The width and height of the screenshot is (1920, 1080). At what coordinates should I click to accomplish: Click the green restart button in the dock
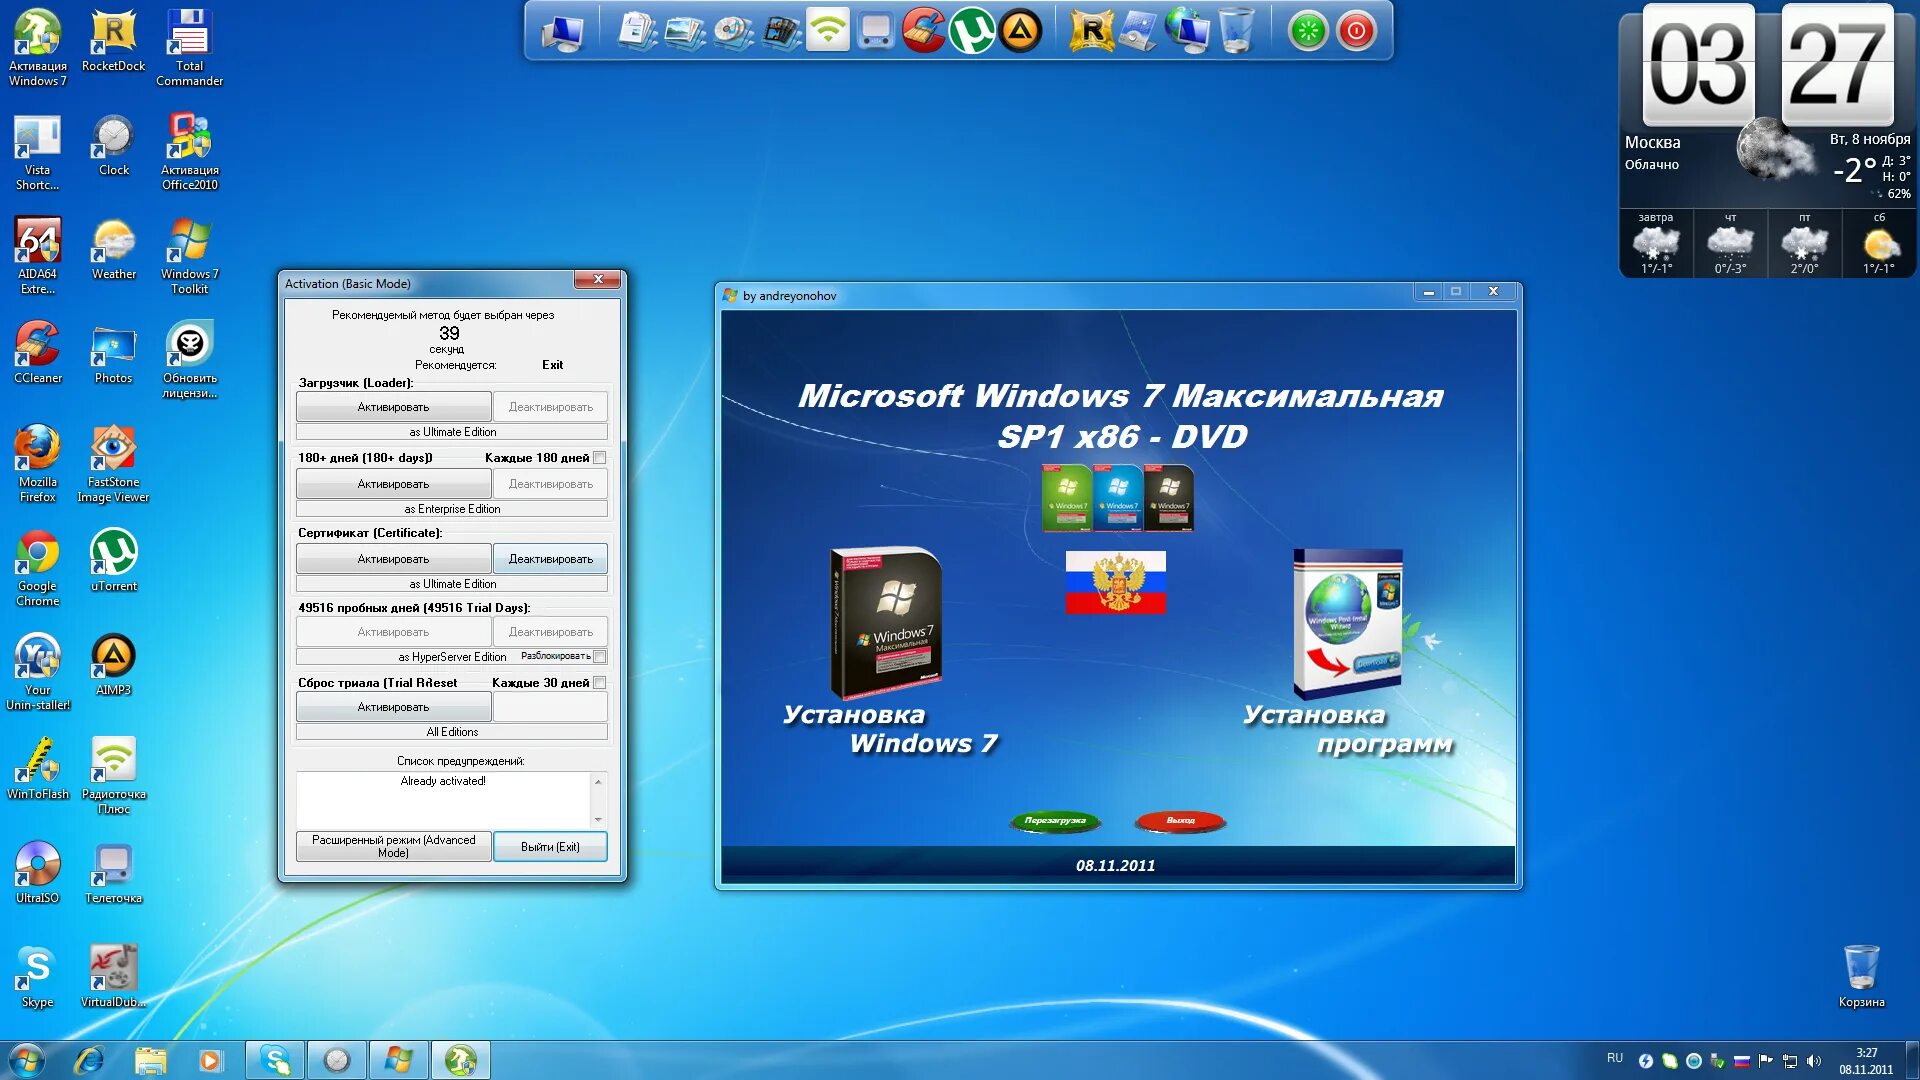(x=1307, y=31)
